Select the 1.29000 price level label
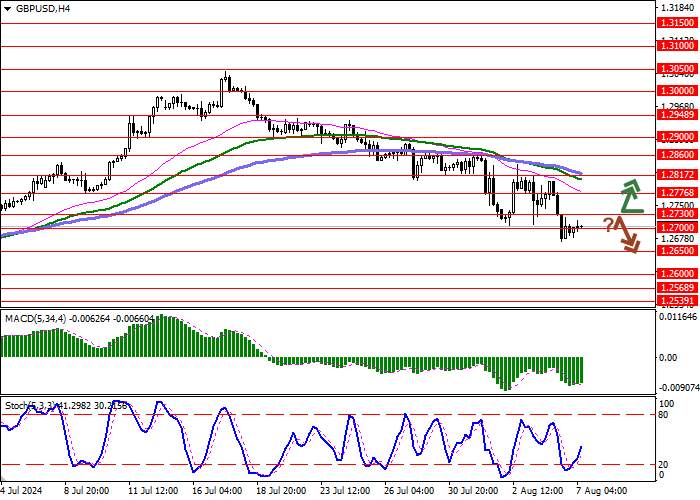Image resolution: width=700 pixels, height=500 pixels. (x=678, y=137)
